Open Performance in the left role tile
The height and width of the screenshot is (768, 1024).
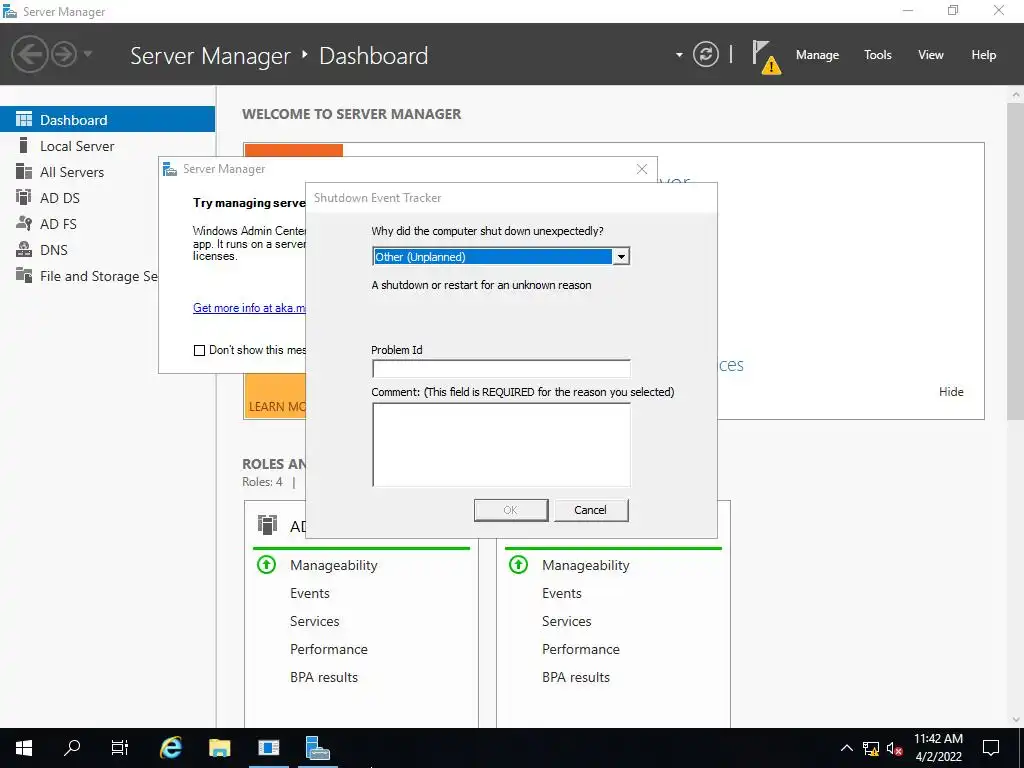pyautogui.click(x=328, y=649)
